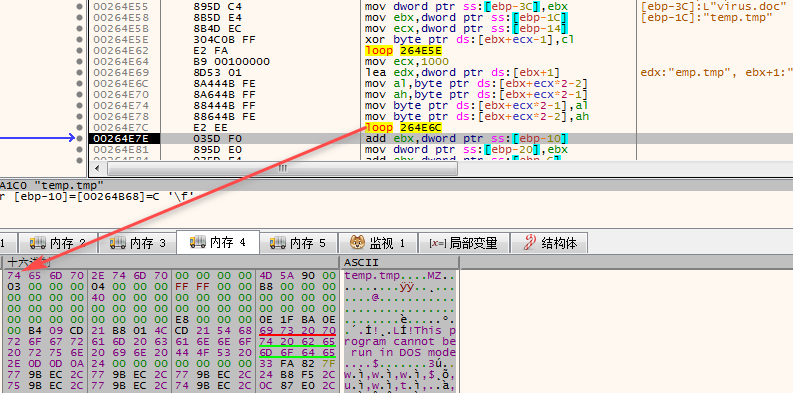Select the loop 264E5E instruction
This screenshot has height=393, width=793.
click(x=404, y=51)
